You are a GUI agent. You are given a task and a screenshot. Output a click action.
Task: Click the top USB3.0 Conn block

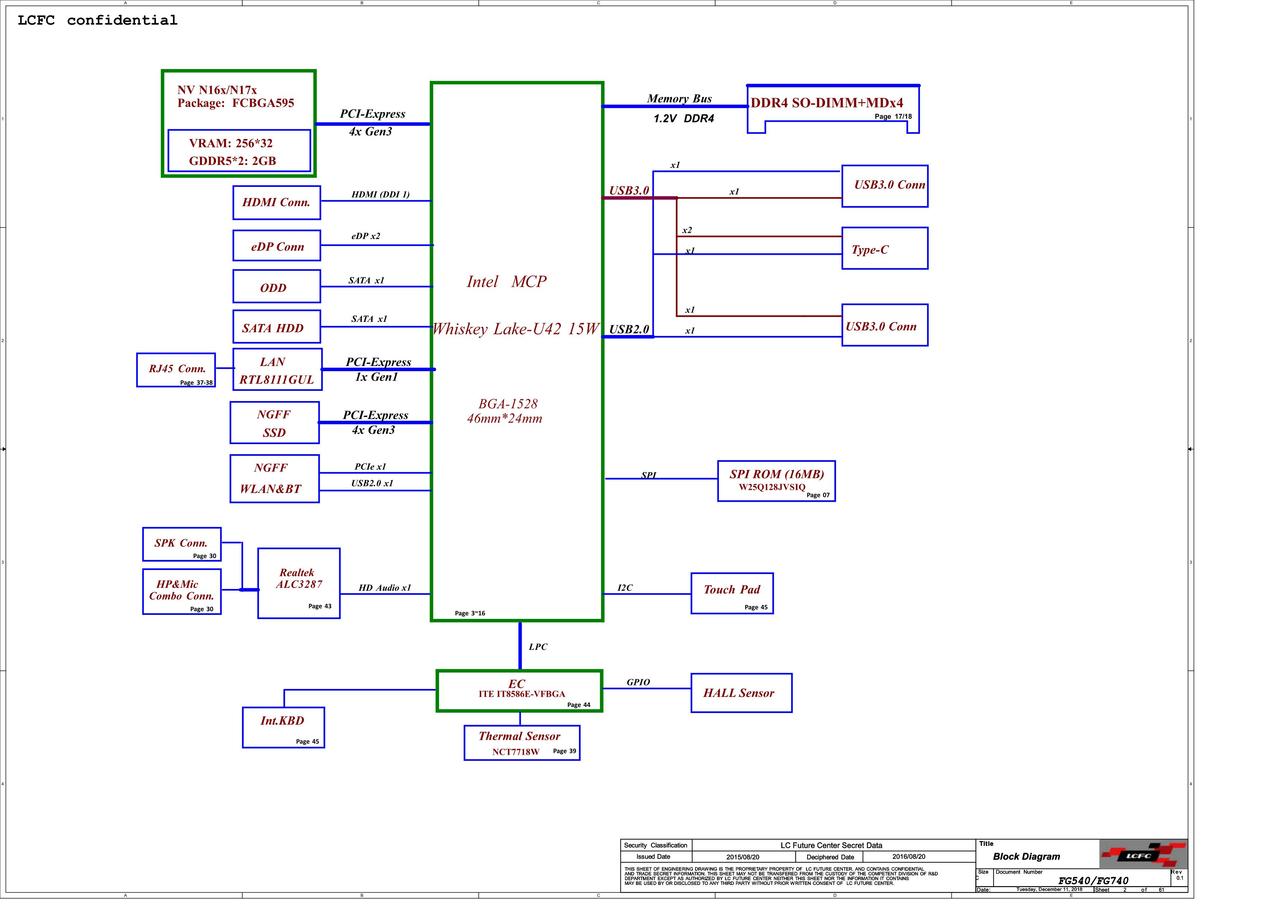pos(884,186)
